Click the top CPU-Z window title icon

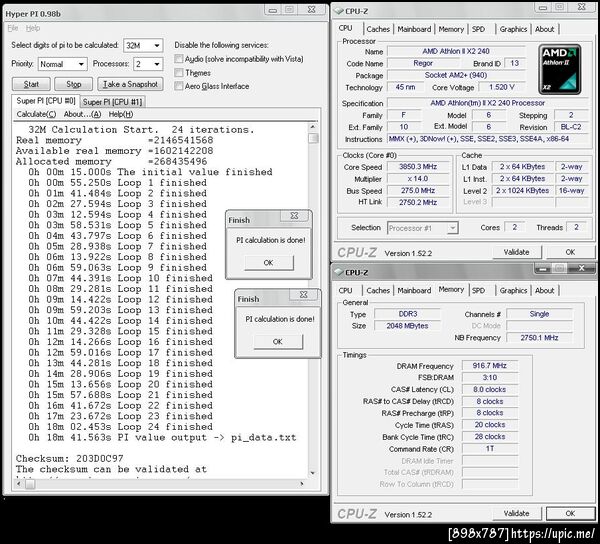click(339, 11)
